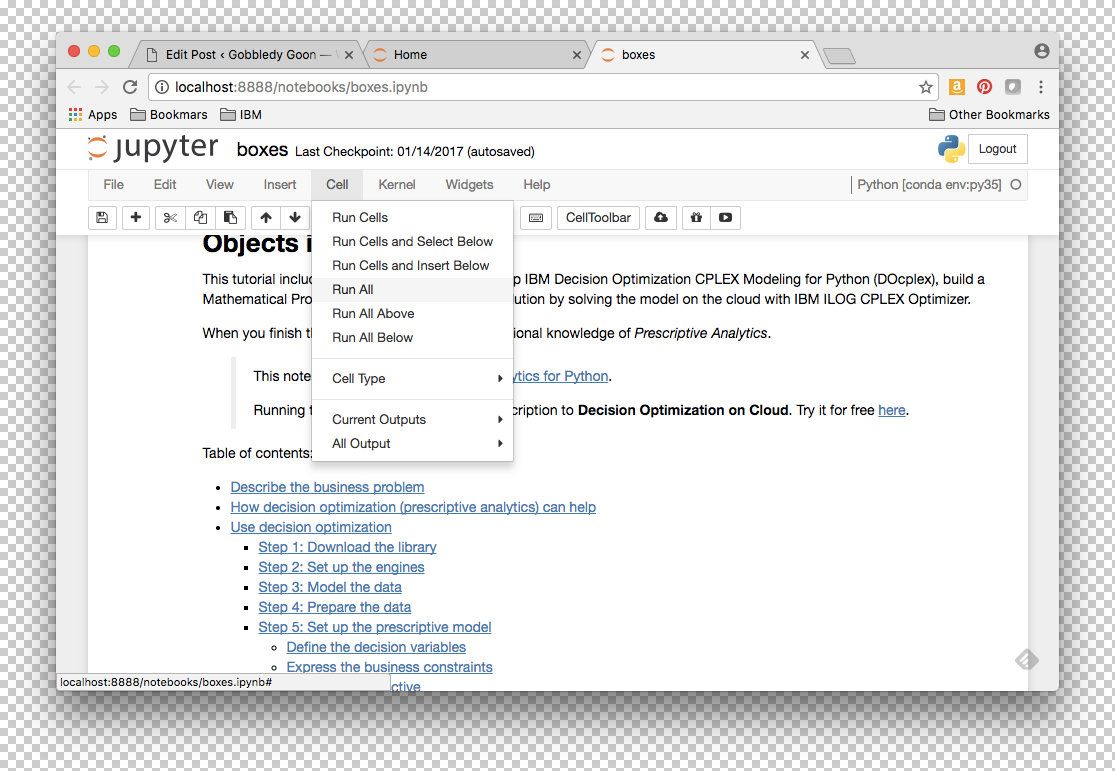Click the Logout button
1115x771 pixels.
(x=997, y=149)
